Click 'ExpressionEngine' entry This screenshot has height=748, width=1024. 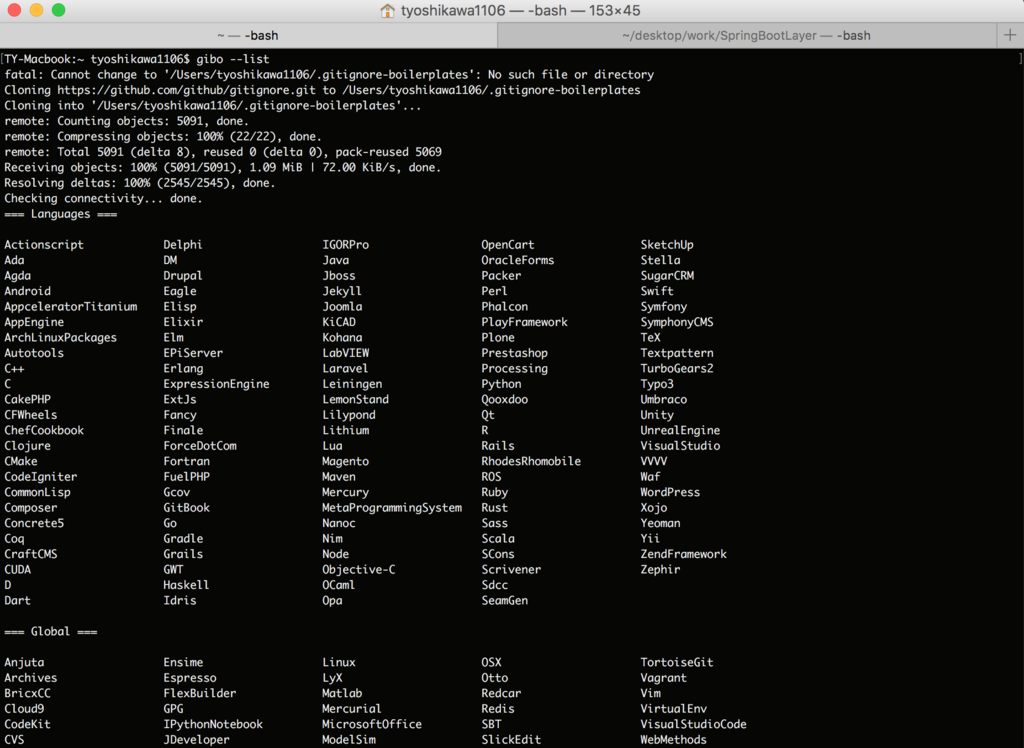pos(216,384)
